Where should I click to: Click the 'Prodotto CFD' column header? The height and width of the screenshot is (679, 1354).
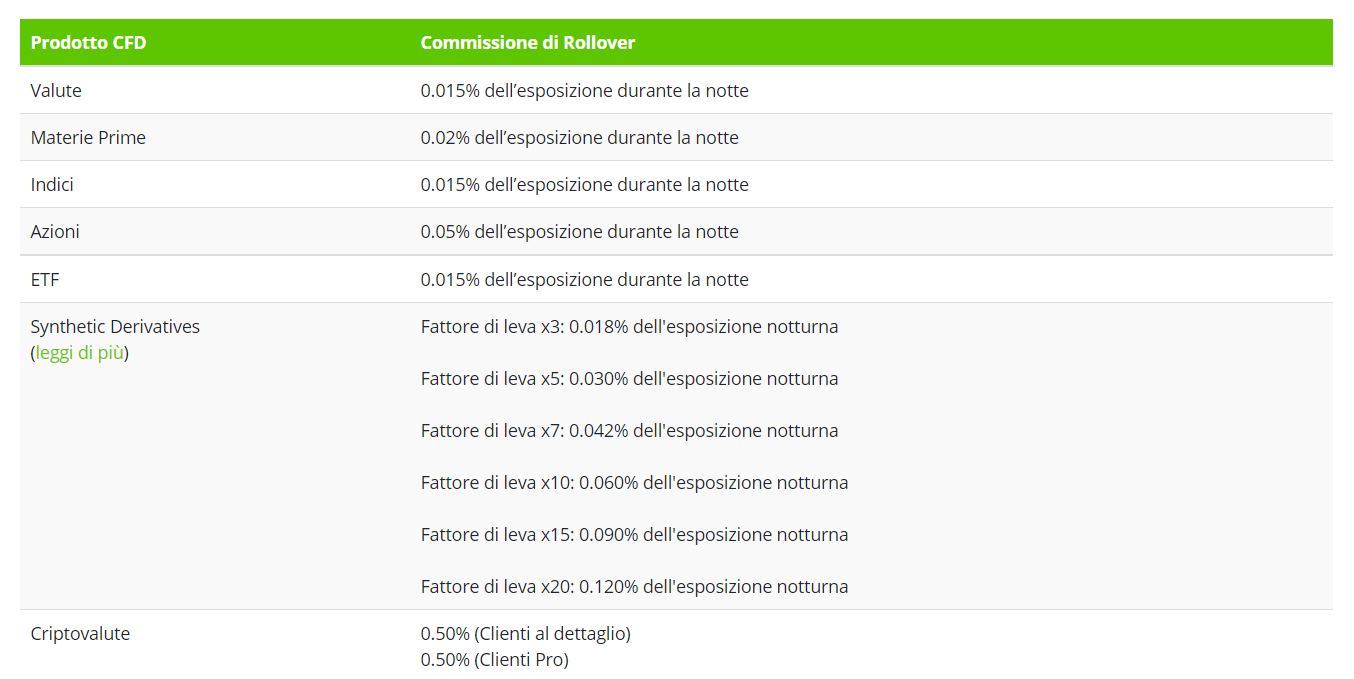coord(88,43)
